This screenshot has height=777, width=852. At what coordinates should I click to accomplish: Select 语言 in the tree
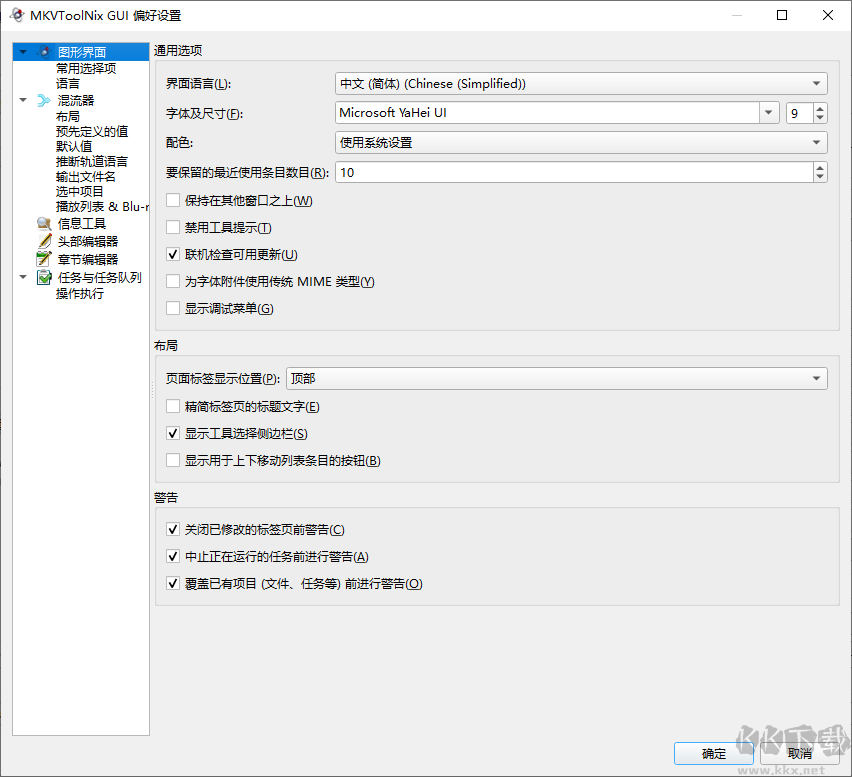pos(68,84)
